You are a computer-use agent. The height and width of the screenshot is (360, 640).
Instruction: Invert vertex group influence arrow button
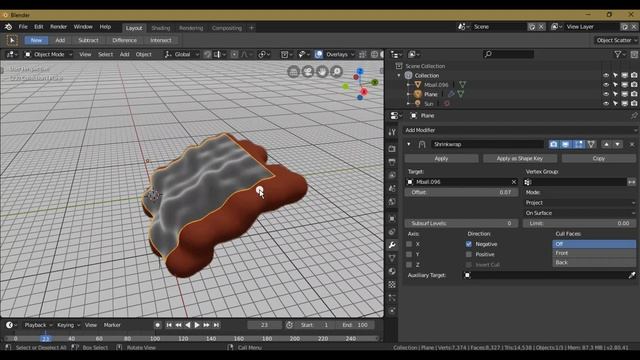tap(631, 182)
